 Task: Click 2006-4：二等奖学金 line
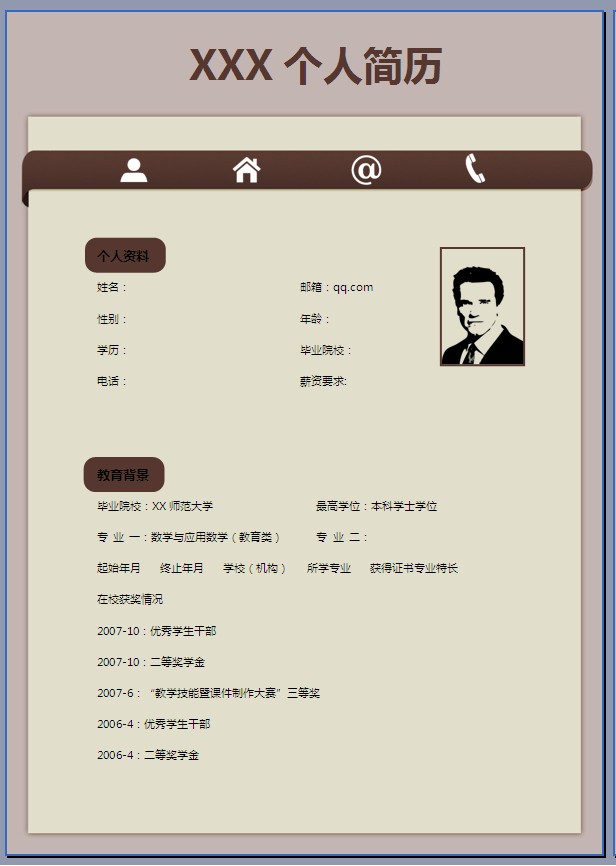click(x=148, y=755)
